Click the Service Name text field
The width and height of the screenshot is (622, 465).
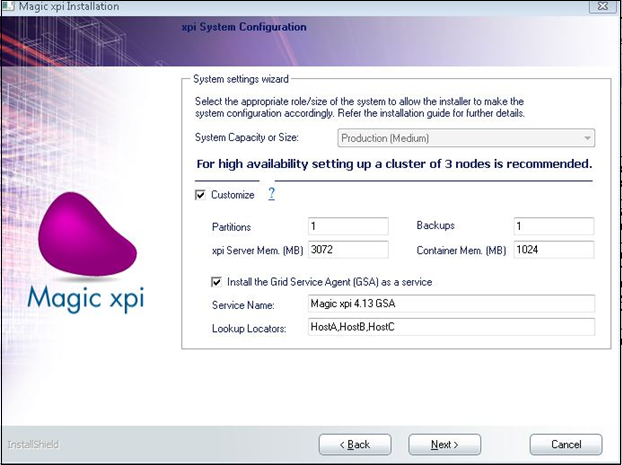click(x=451, y=304)
